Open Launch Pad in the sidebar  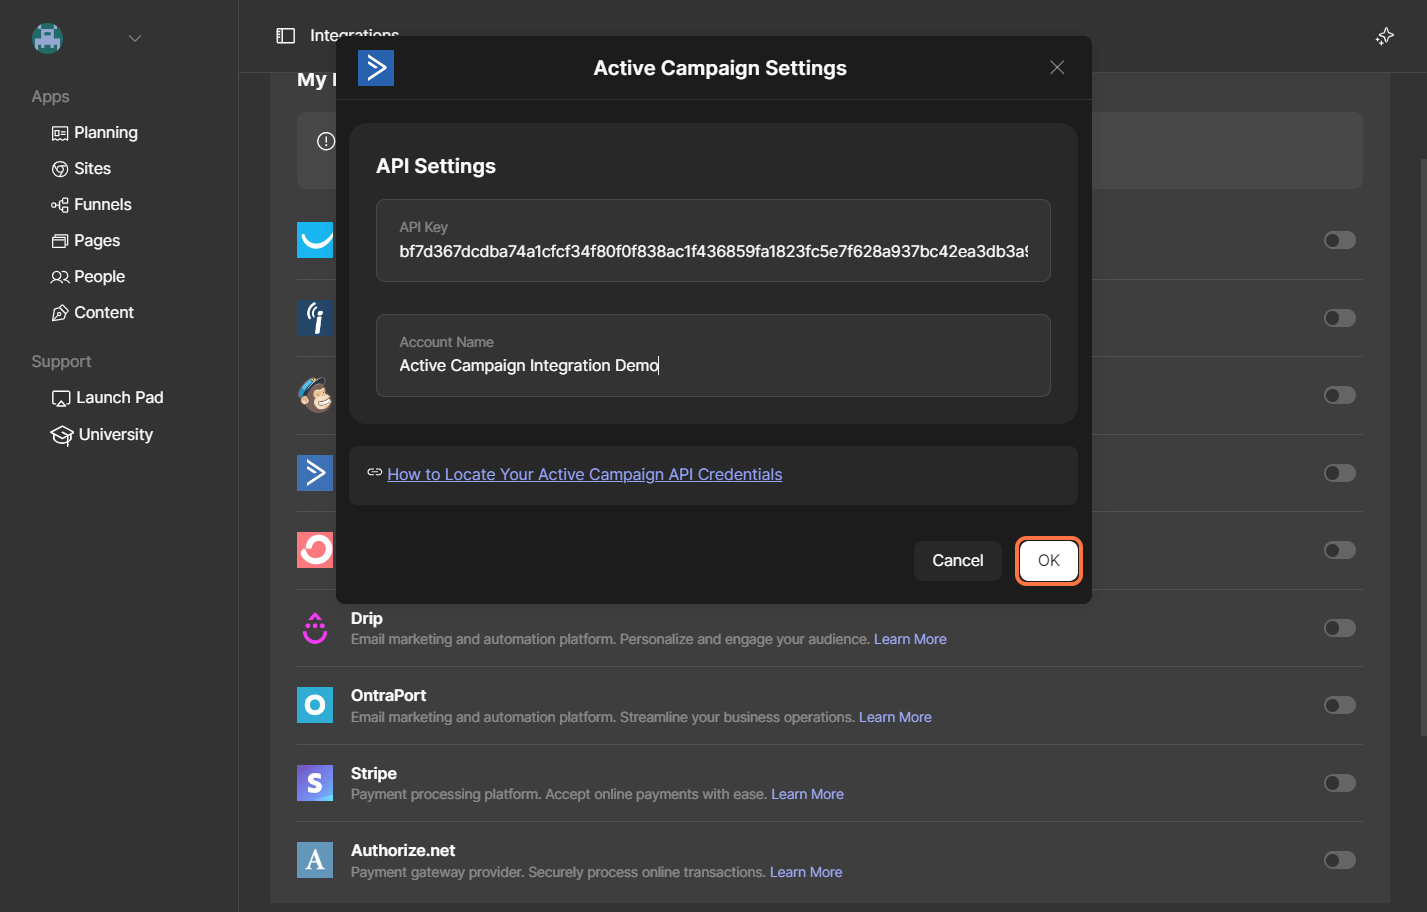click(120, 397)
